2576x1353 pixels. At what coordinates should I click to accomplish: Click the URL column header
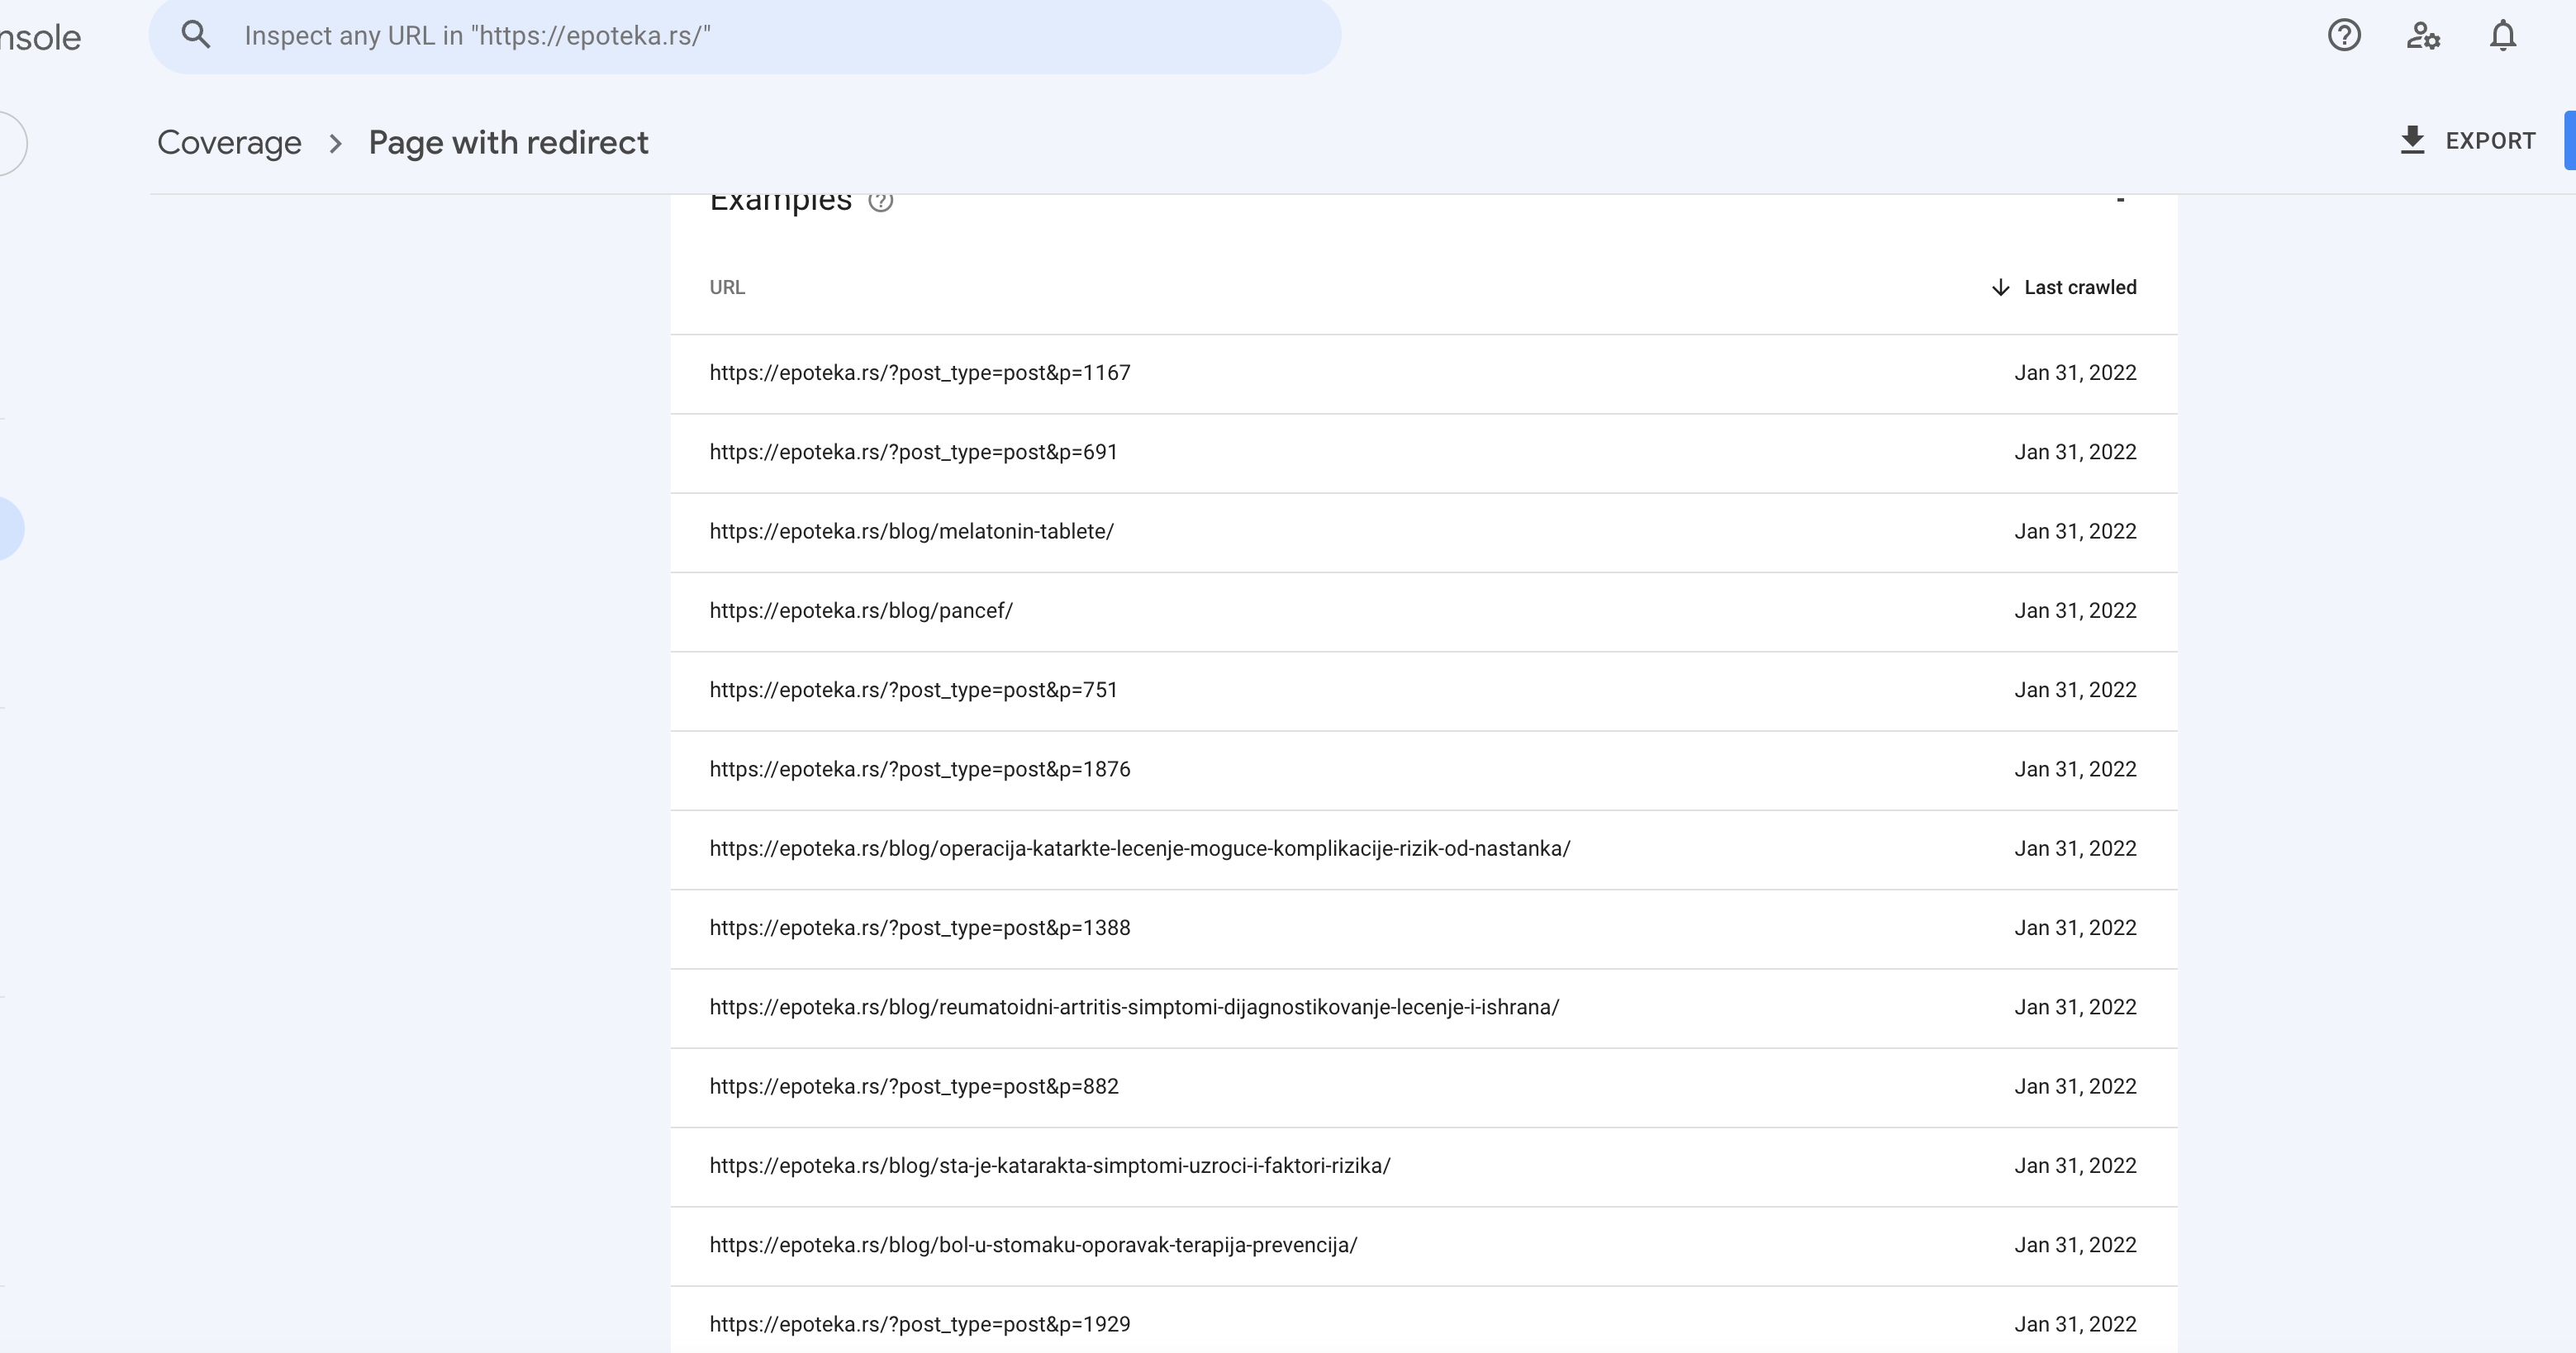pyautogui.click(x=727, y=287)
